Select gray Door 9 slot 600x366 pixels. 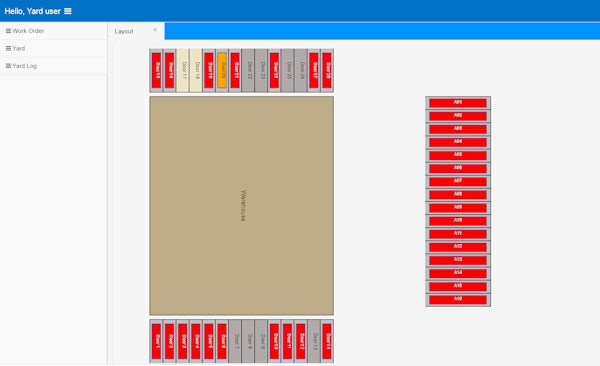click(x=261, y=341)
